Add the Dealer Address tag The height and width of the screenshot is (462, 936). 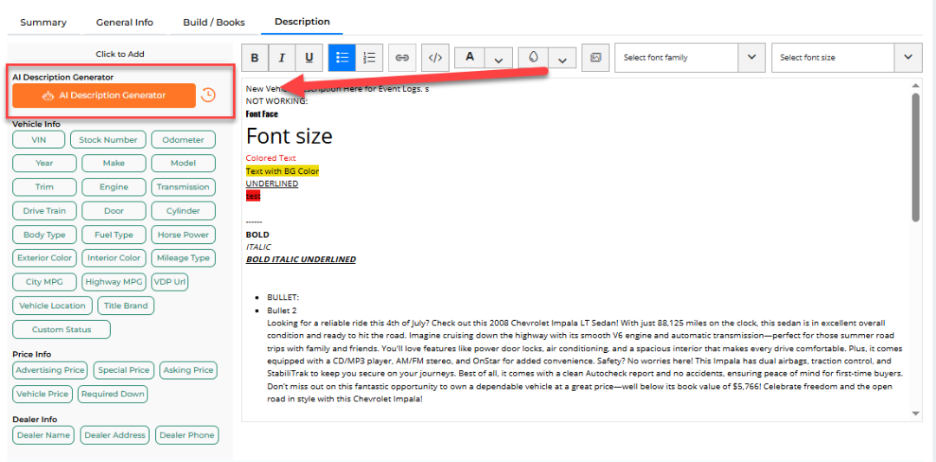(x=115, y=435)
